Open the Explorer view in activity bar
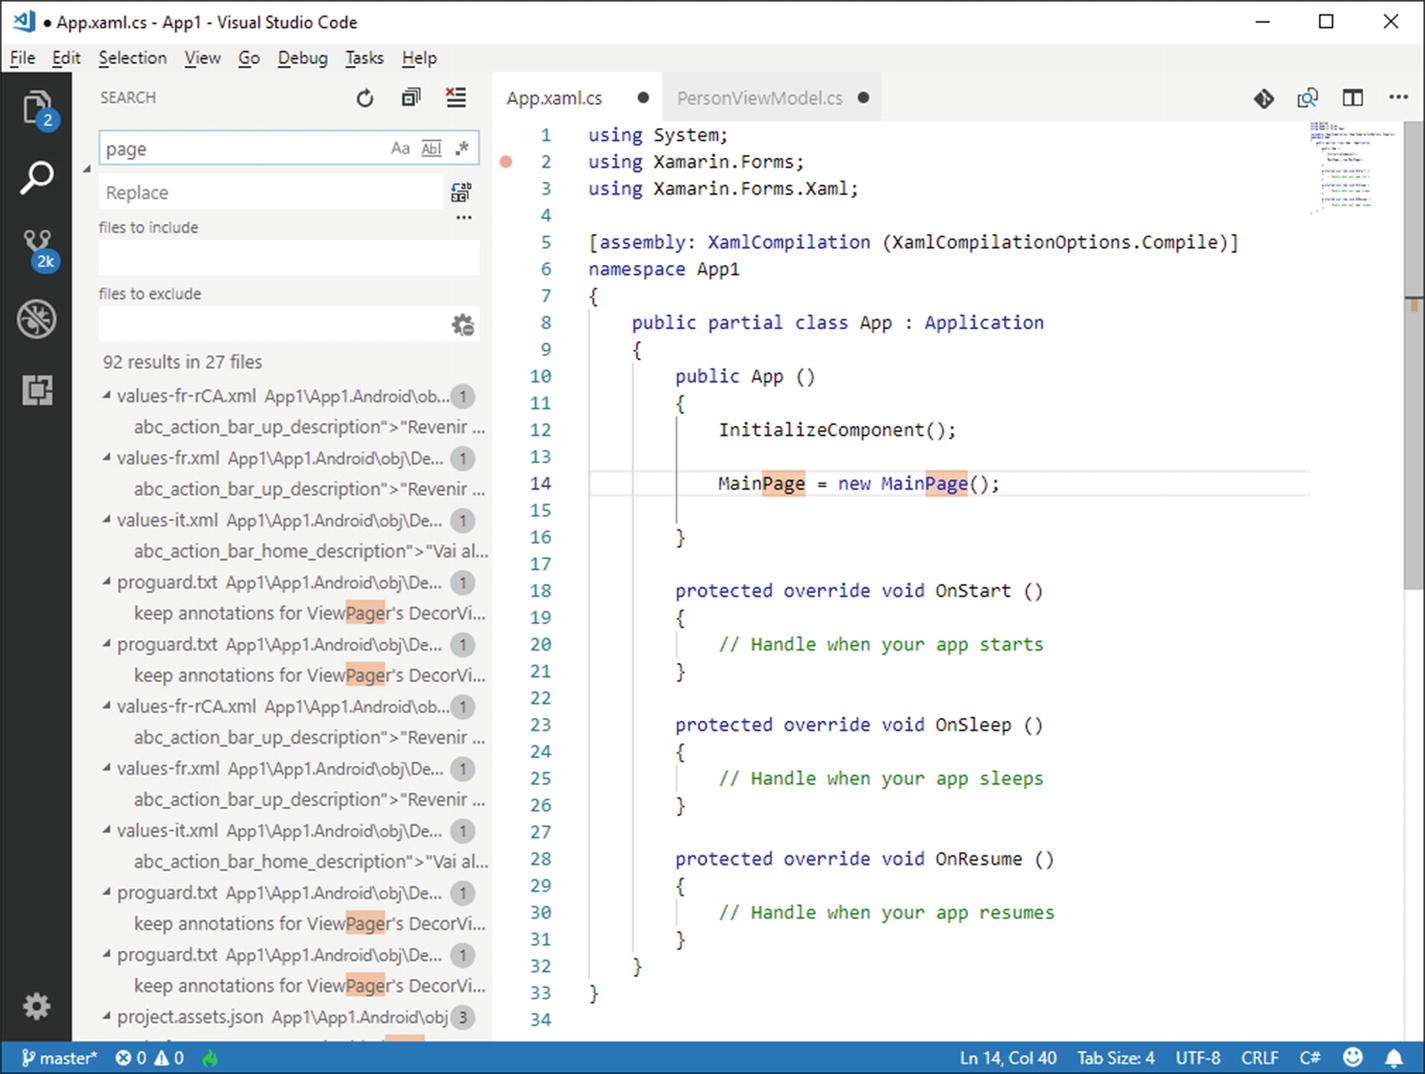 pyautogui.click(x=37, y=107)
